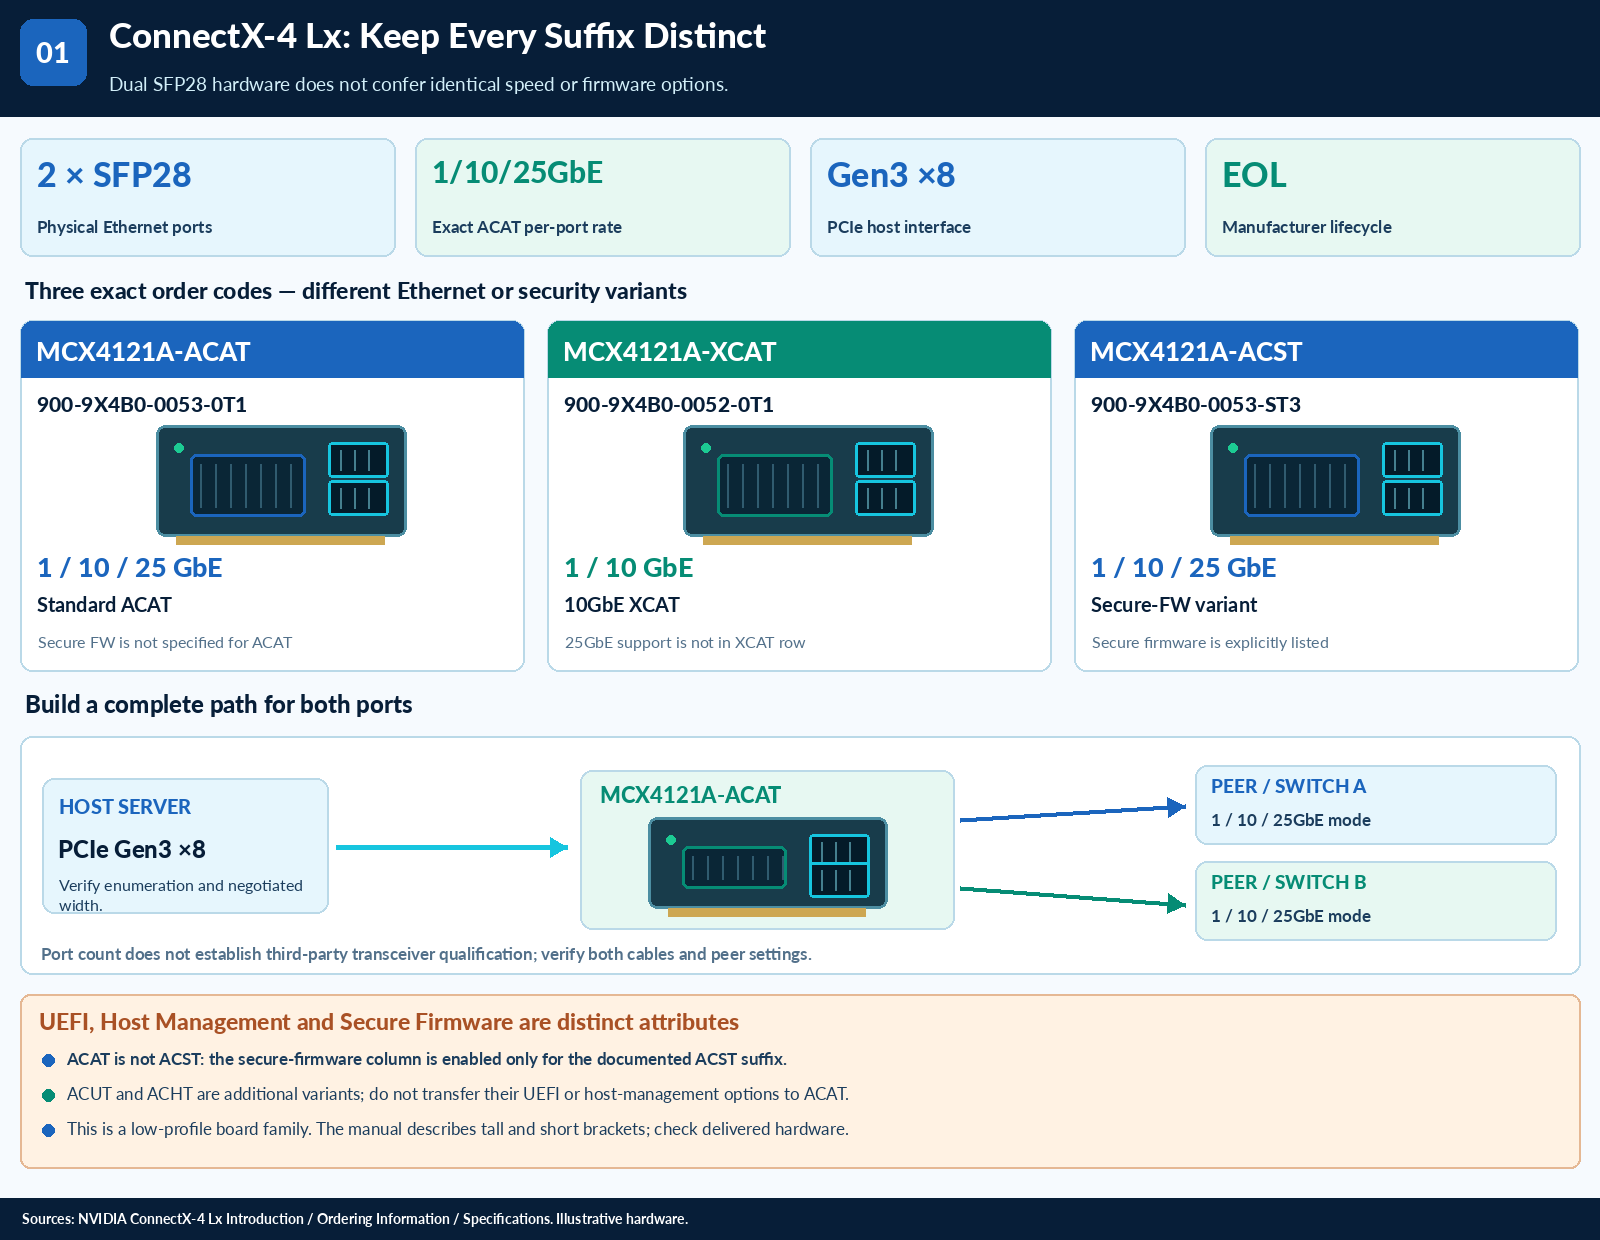The height and width of the screenshot is (1240, 1600).
Task: Click the Port count transceiver qualification note
Action: (x=426, y=954)
